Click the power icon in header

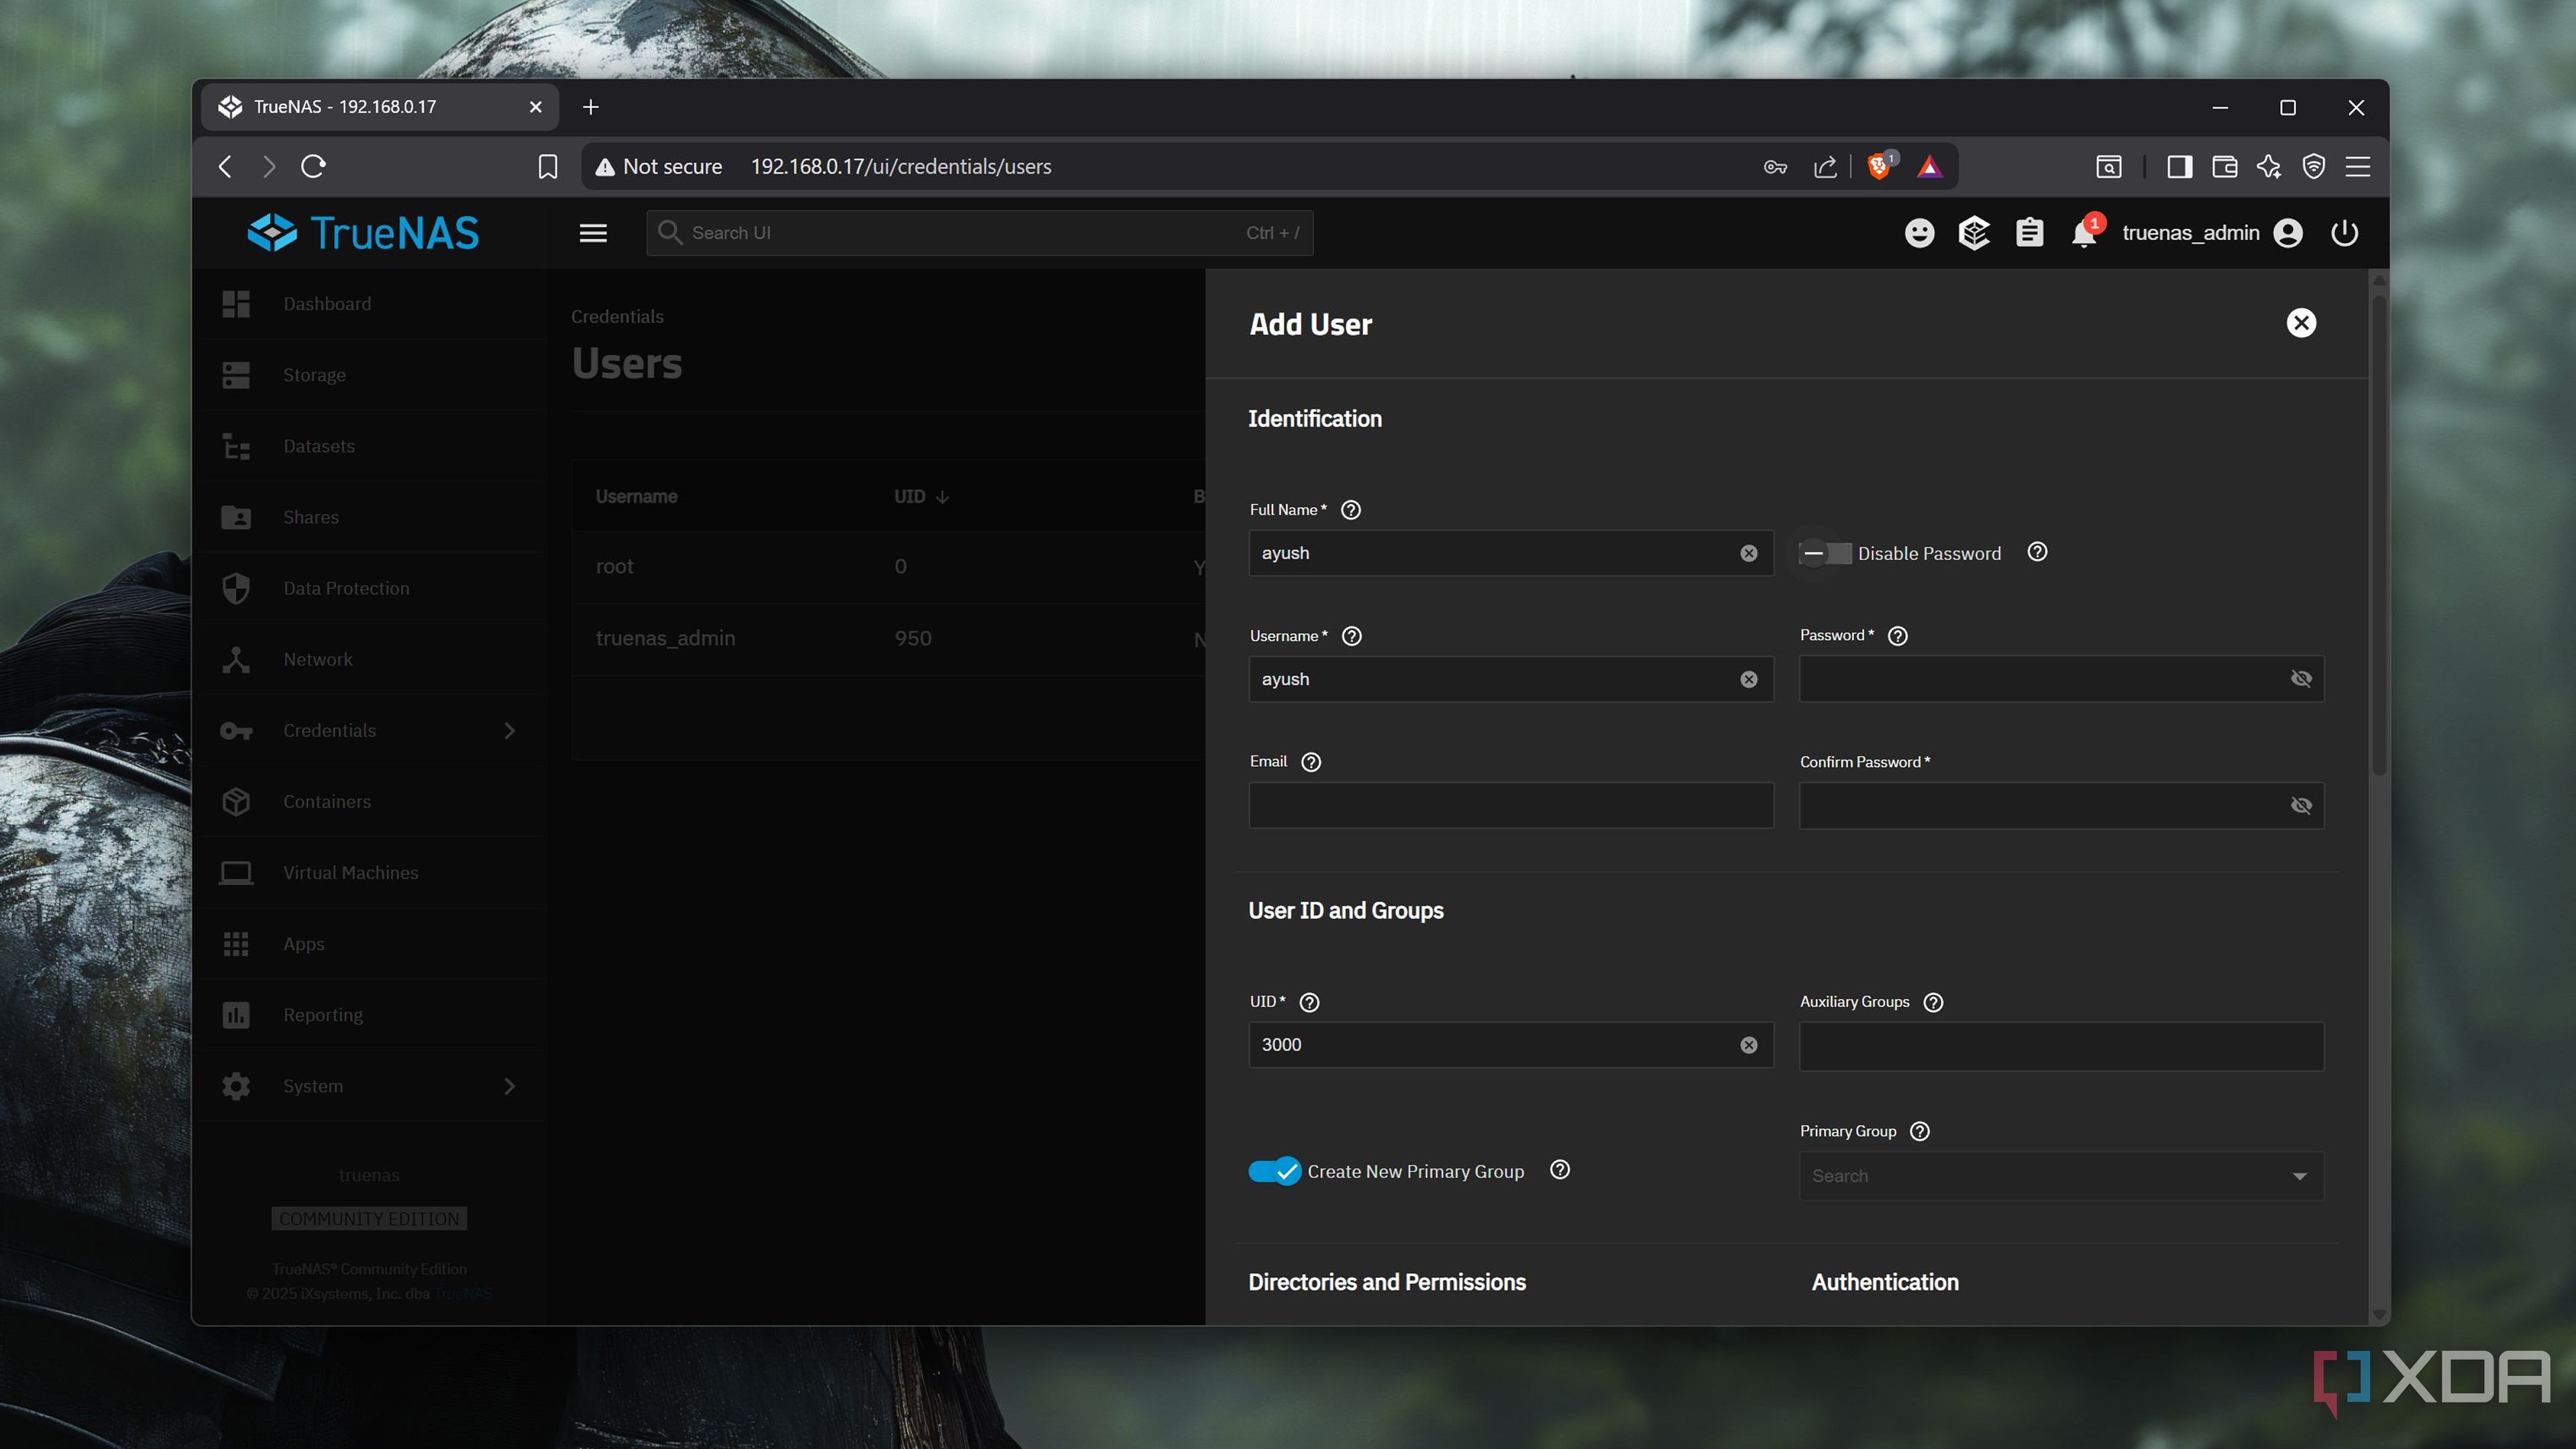(x=2344, y=233)
